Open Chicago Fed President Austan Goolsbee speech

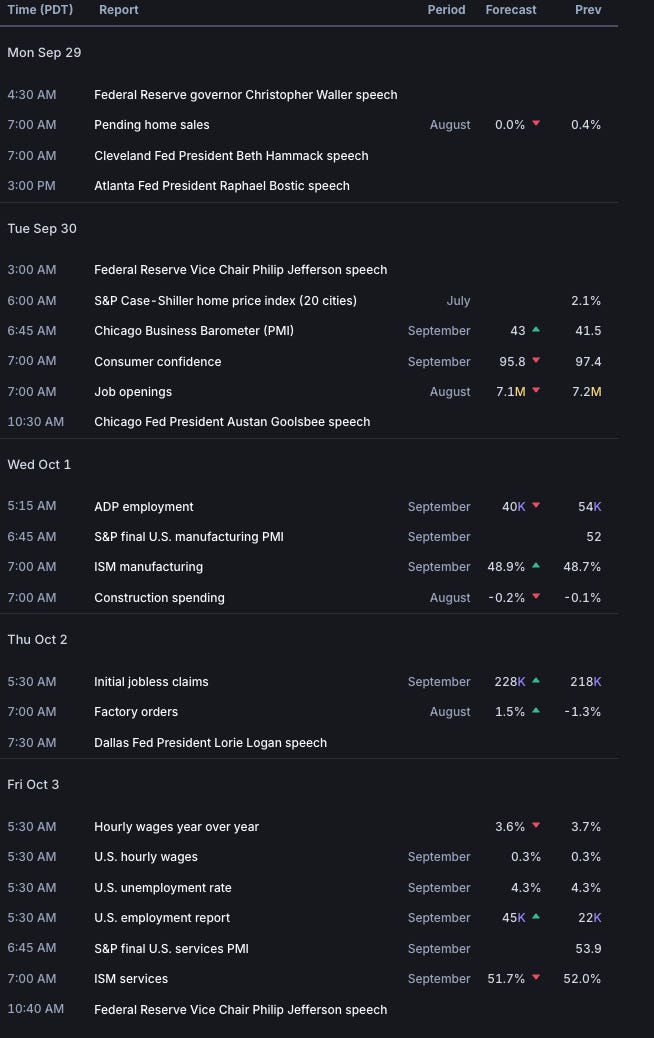pos(232,422)
